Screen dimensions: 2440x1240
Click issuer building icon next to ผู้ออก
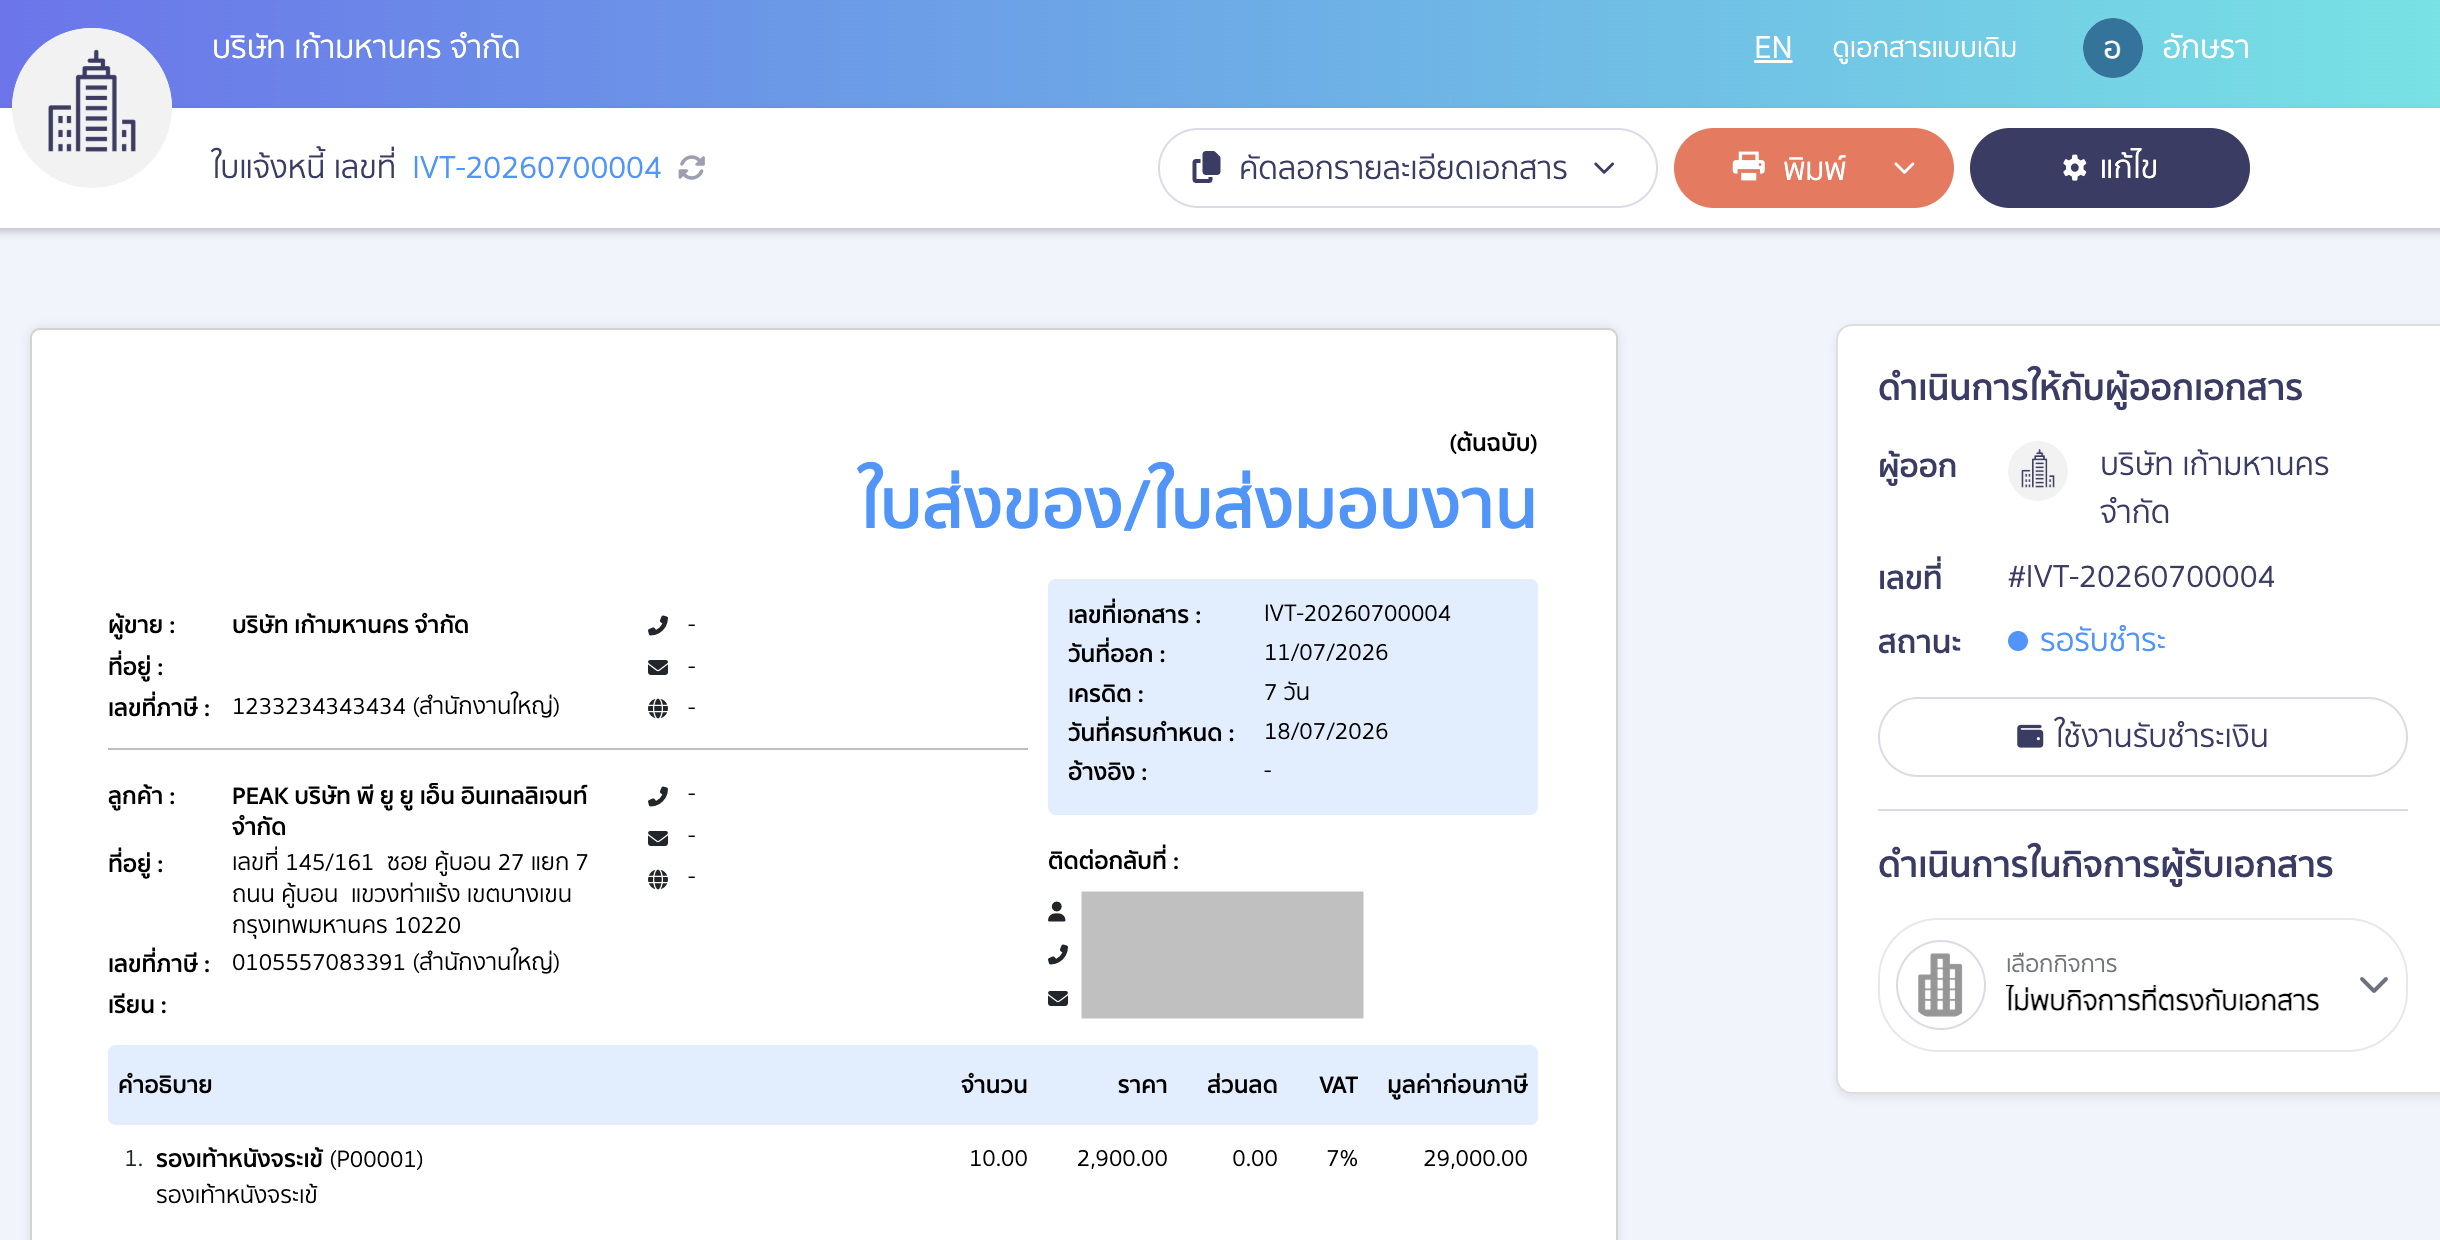click(2037, 470)
